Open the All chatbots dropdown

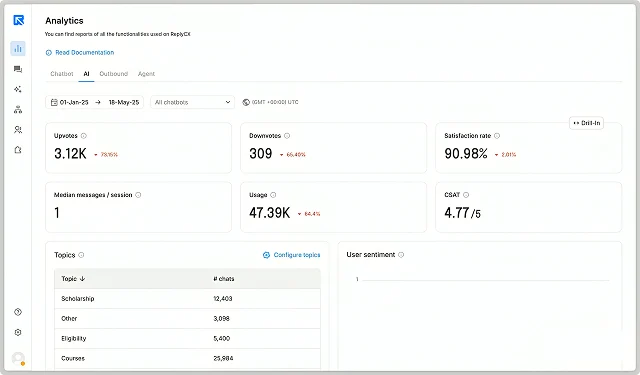coord(193,102)
